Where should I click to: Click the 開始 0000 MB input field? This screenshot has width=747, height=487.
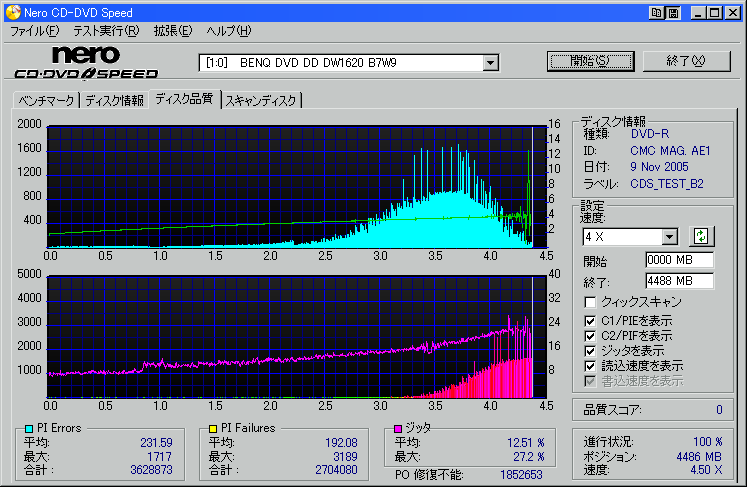[679, 260]
